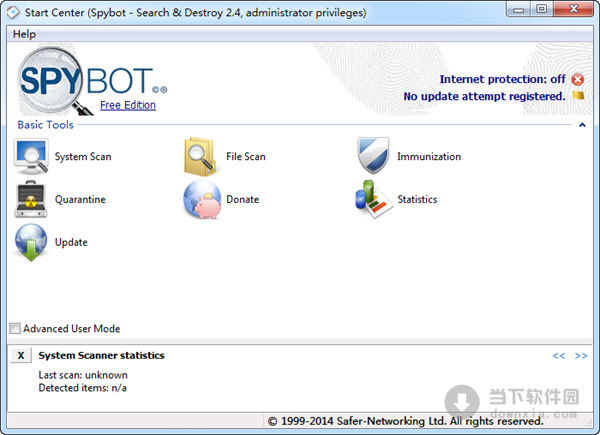Enable Advanced User Mode checkbox
600x435 pixels.
pos(15,328)
